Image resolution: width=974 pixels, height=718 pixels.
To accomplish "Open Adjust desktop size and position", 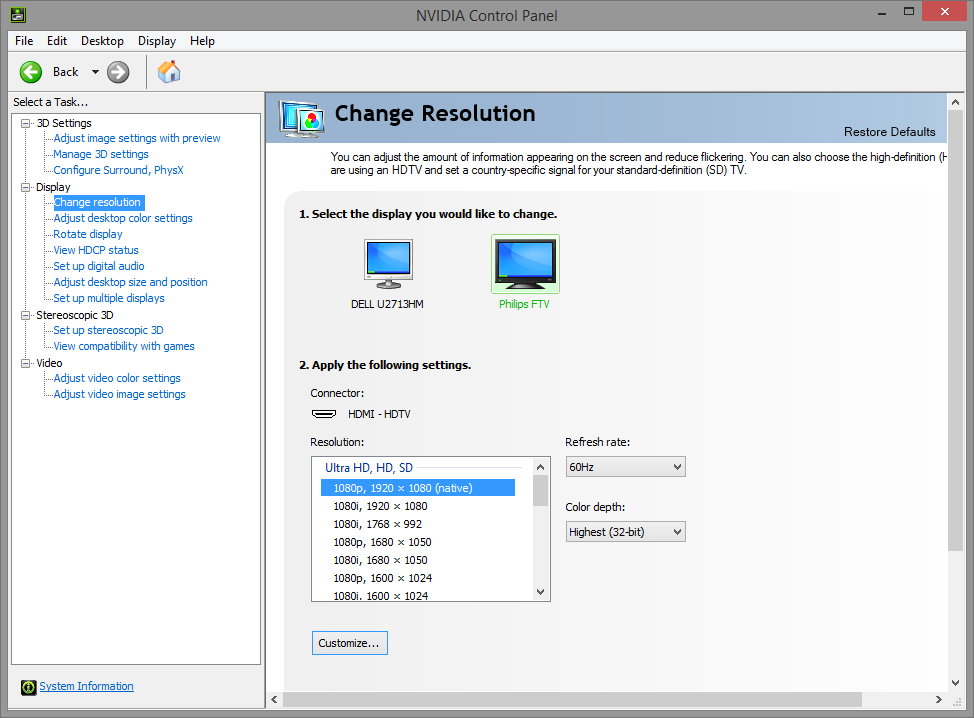I will (x=130, y=282).
